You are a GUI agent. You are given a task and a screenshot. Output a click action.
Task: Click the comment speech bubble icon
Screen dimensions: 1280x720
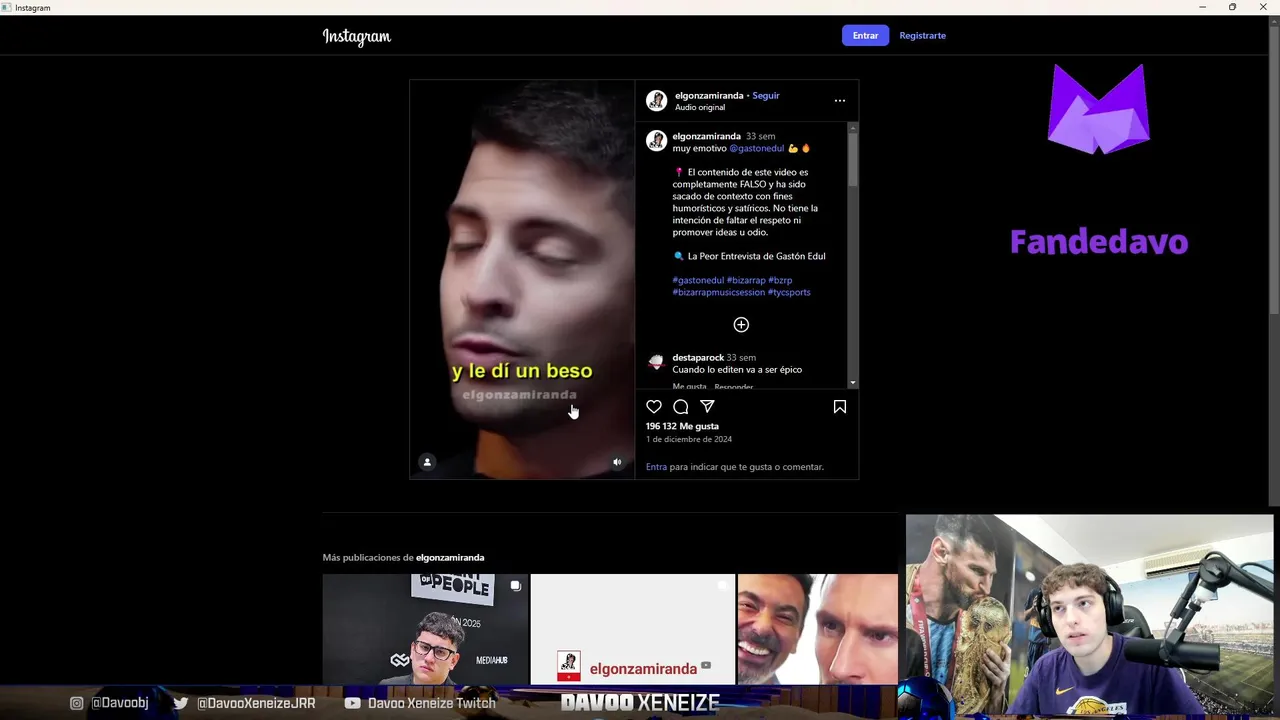tap(681, 406)
